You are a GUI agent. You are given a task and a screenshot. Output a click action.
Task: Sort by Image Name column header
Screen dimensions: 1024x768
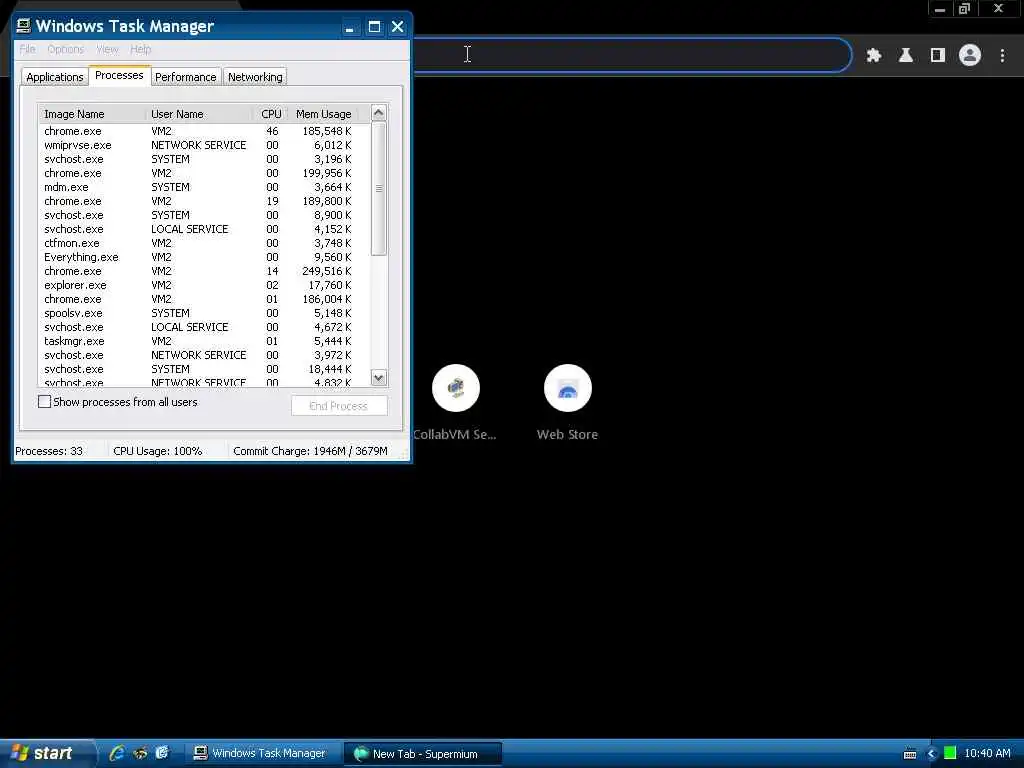coord(91,114)
